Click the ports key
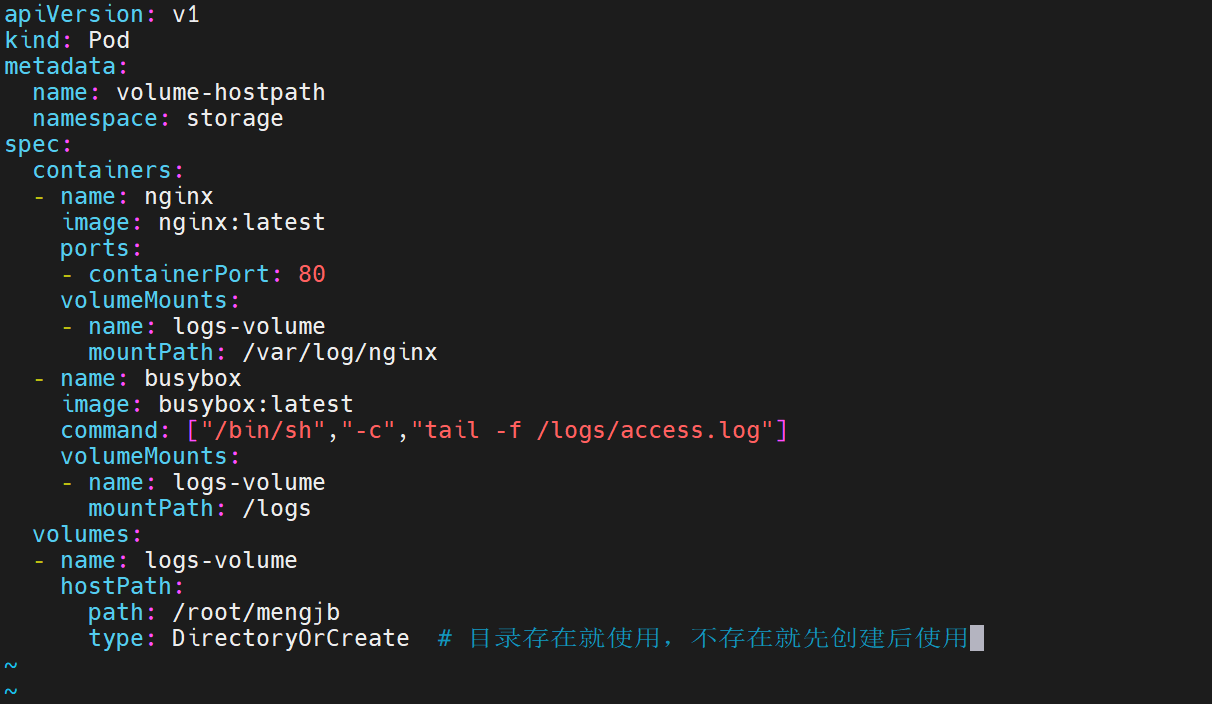 [x=95, y=248]
